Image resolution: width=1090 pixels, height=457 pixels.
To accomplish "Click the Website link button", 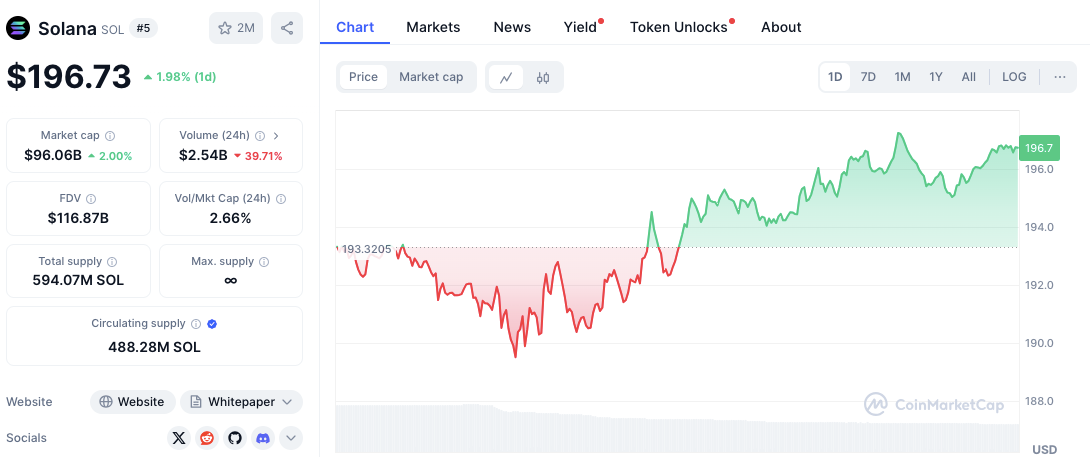I will [x=133, y=402].
